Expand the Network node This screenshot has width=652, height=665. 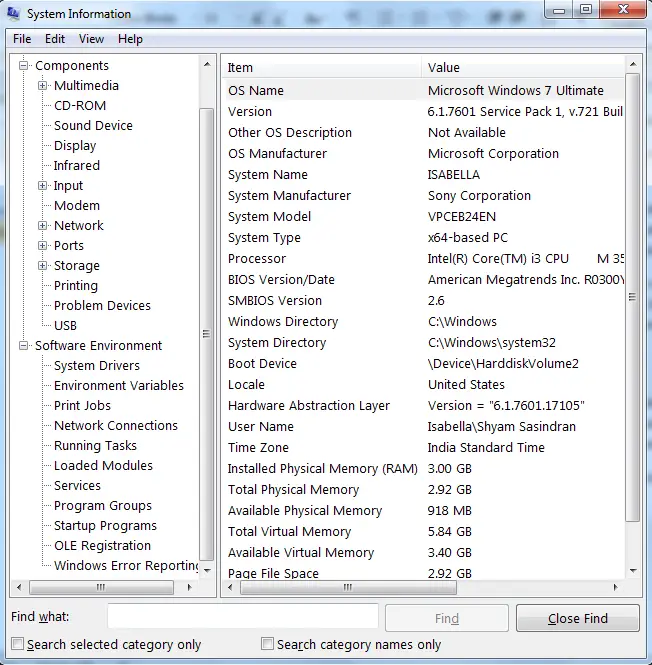pos(42,226)
